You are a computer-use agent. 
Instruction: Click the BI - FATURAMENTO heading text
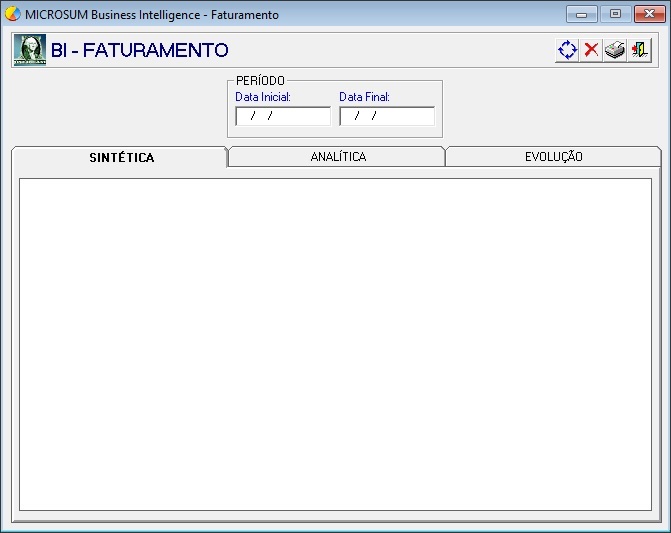pyautogui.click(x=140, y=50)
